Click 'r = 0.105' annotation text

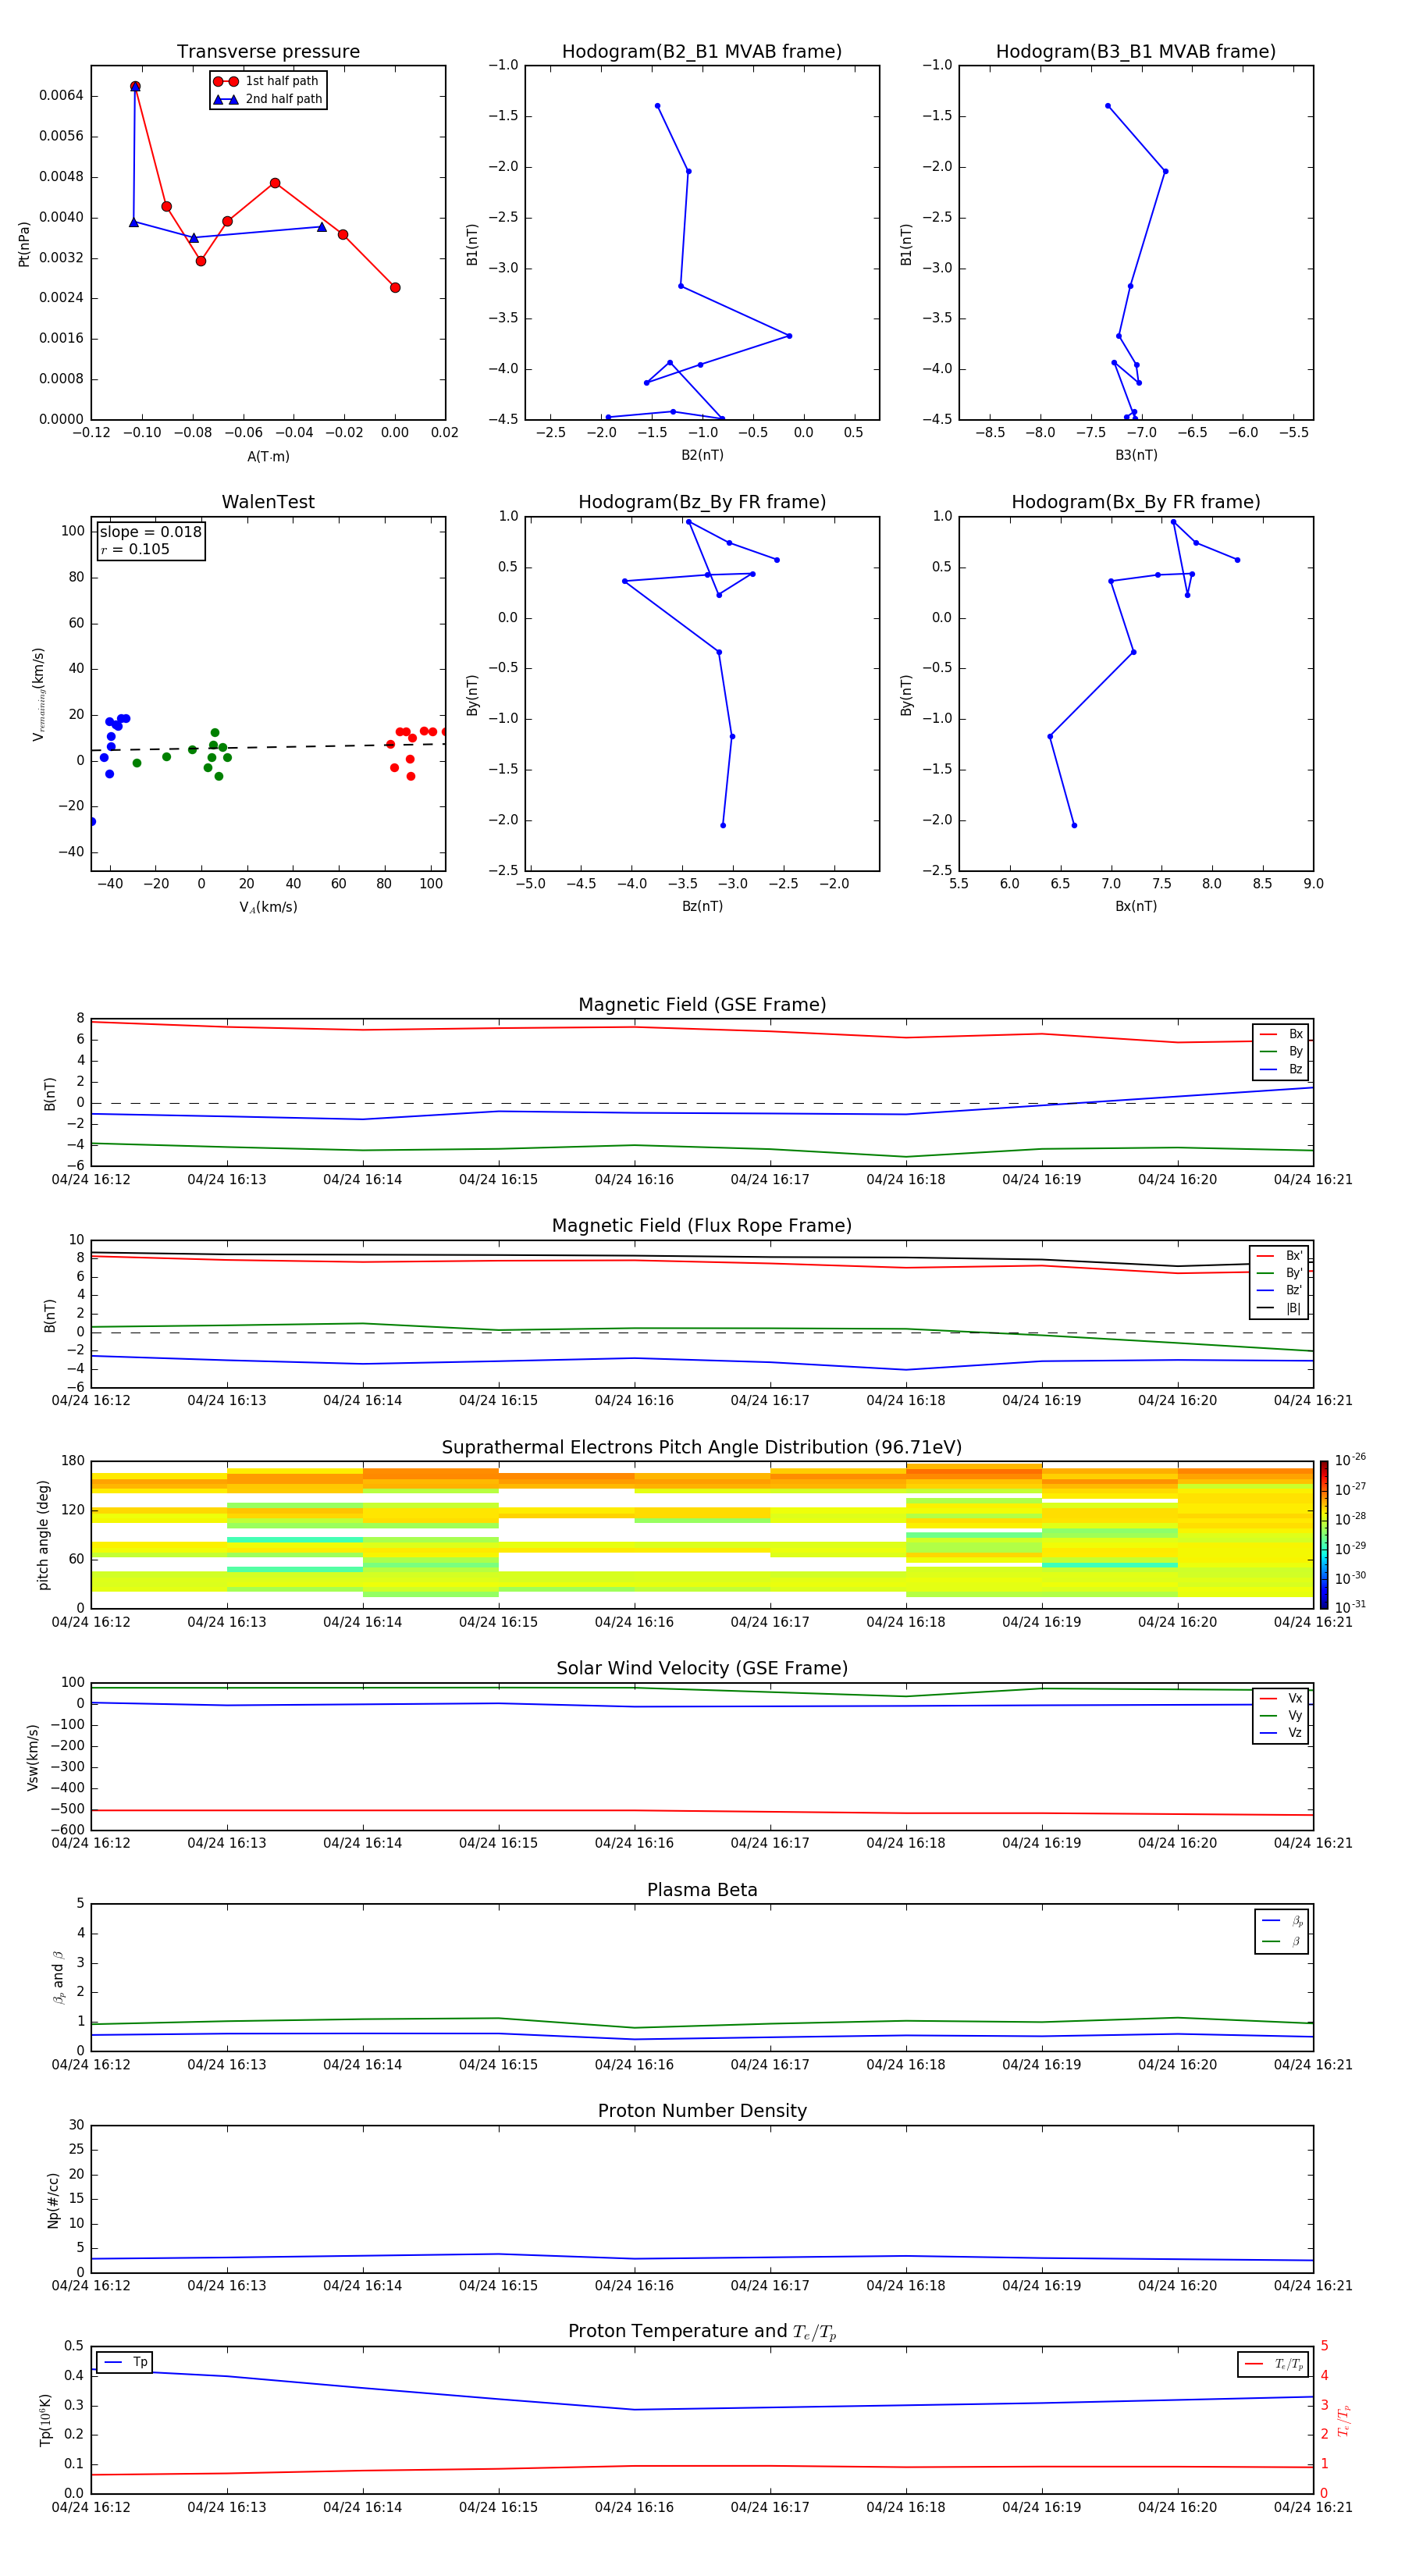tap(135, 549)
